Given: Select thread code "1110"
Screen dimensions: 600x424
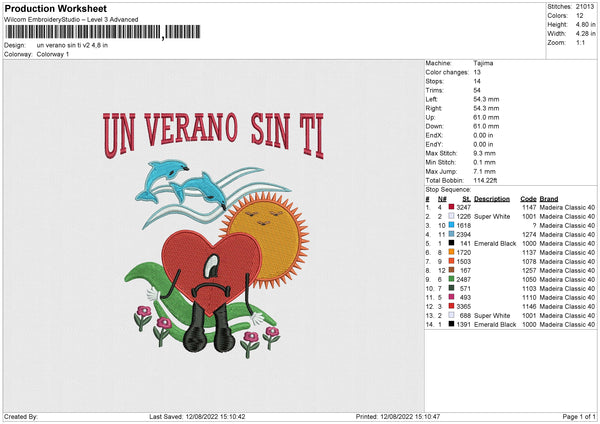Looking at the screenshot, I should point(529,297).
